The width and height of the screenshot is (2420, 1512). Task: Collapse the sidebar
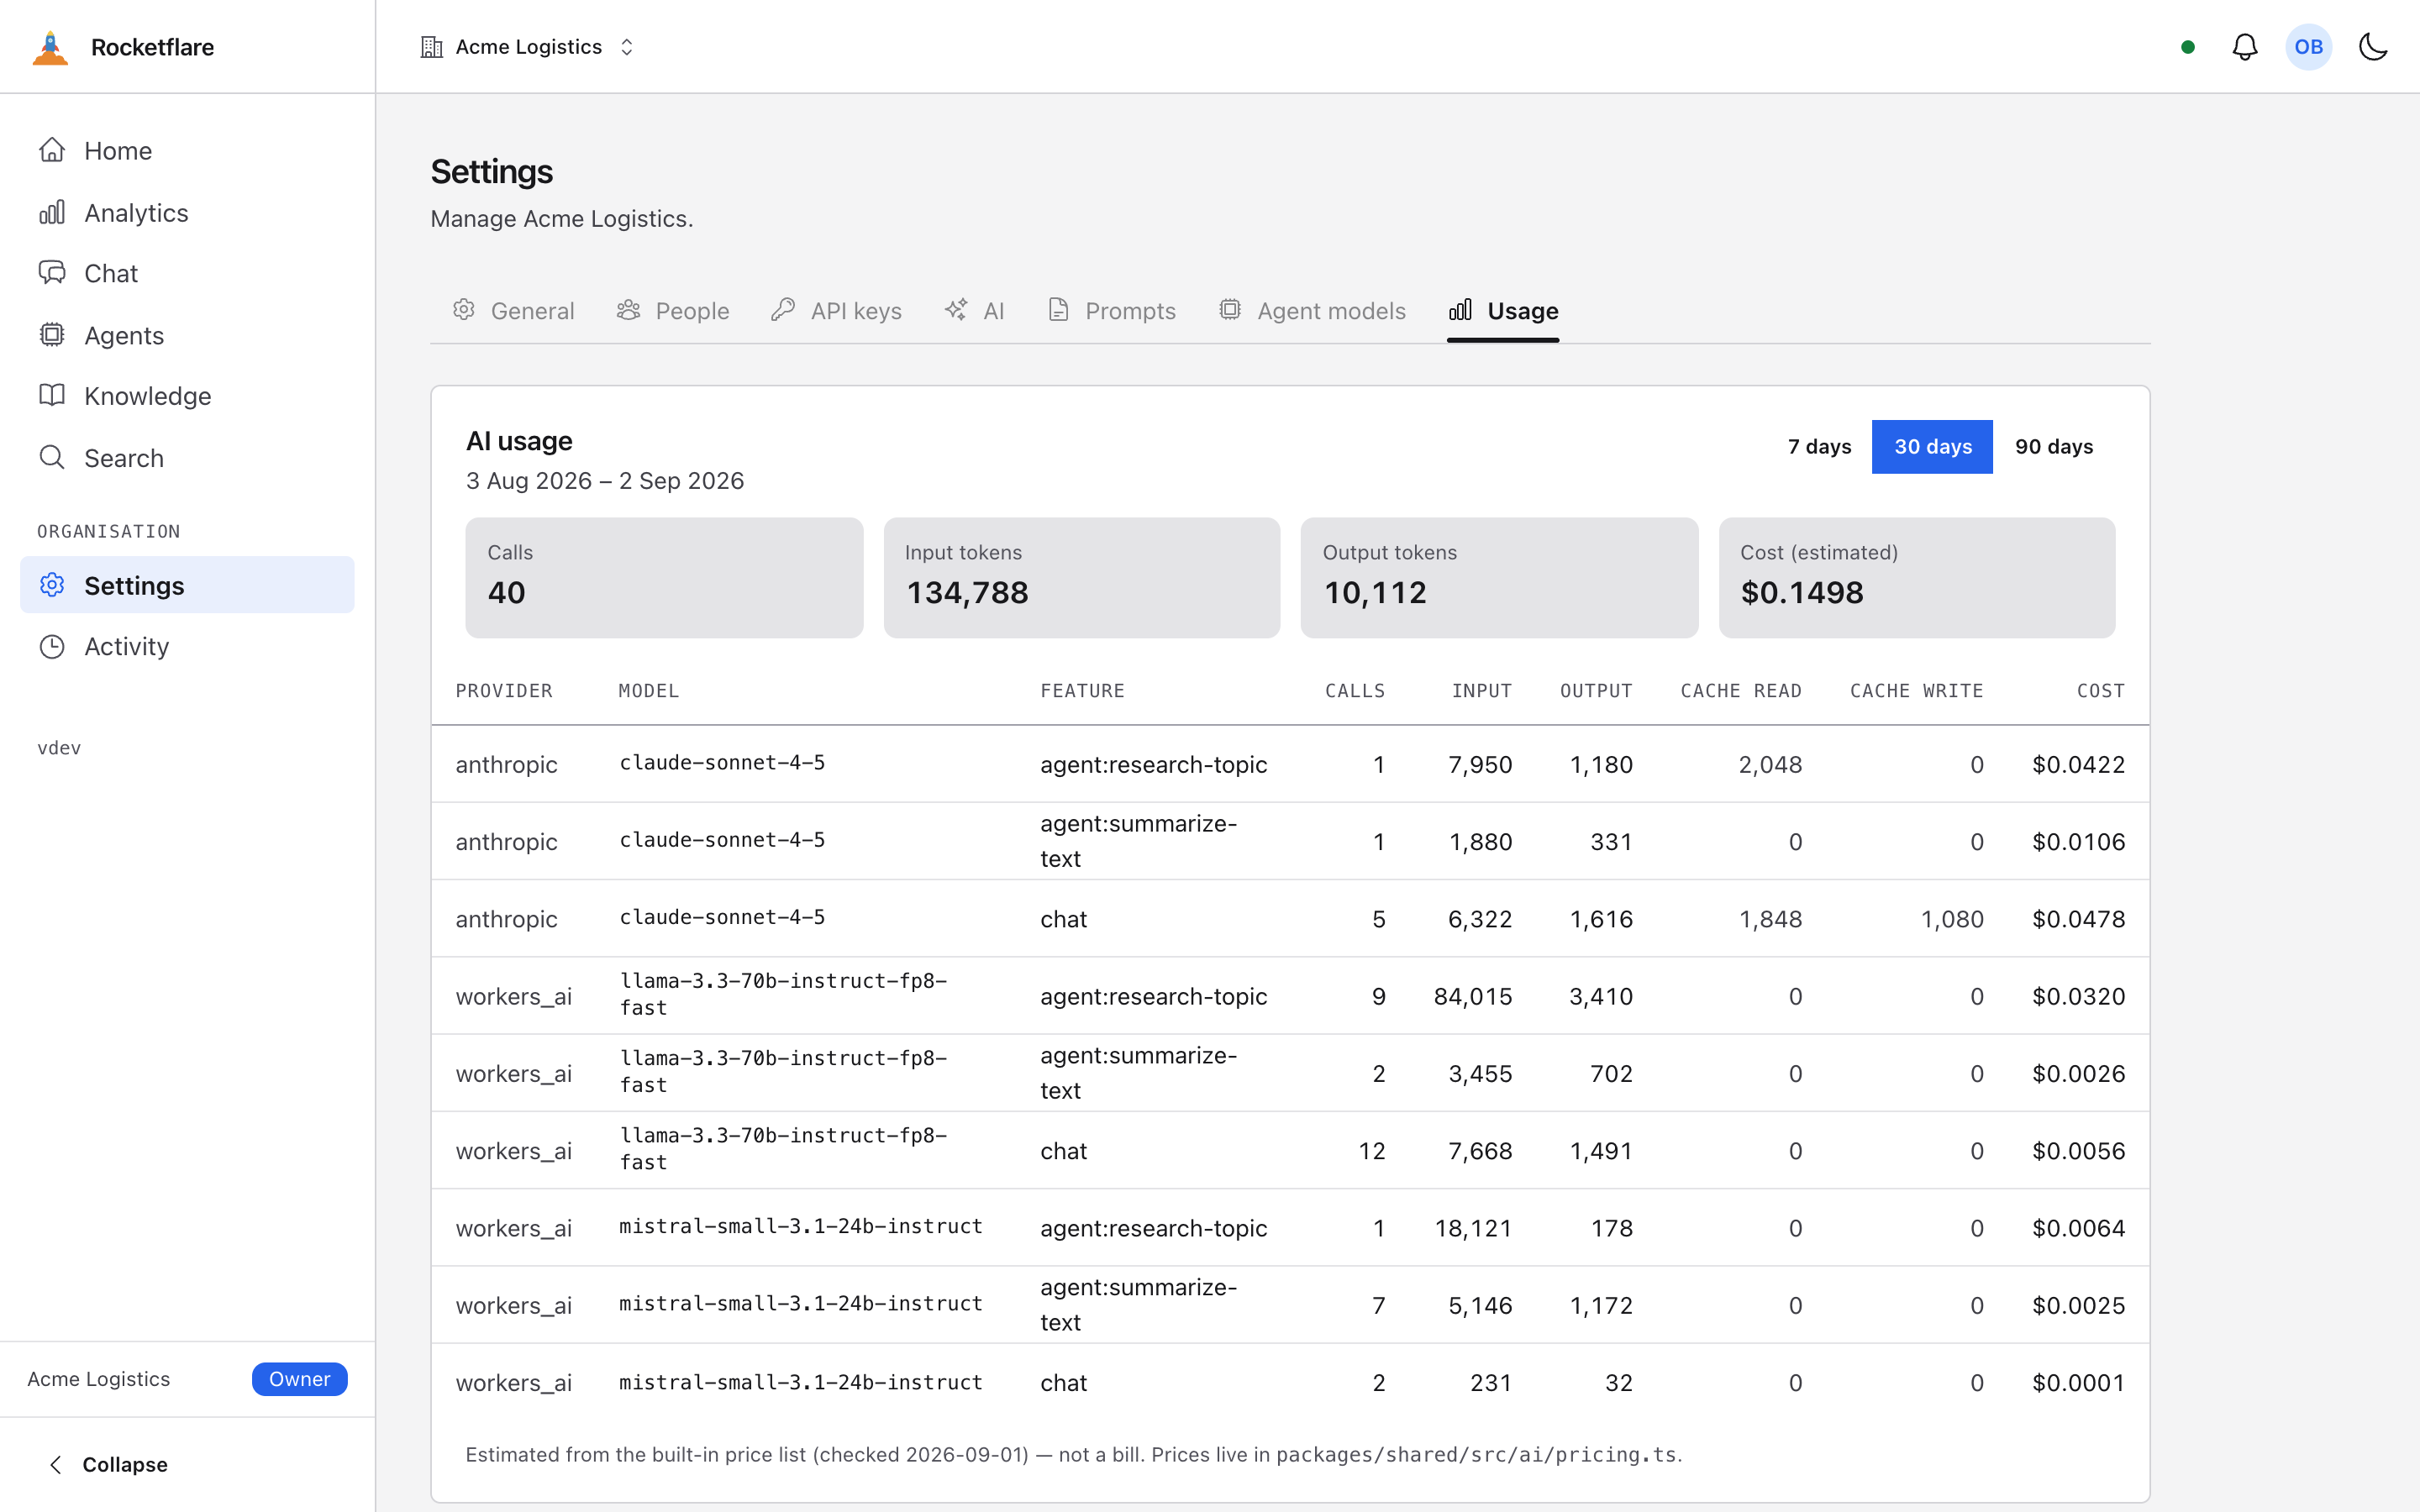pos(108,1464)
